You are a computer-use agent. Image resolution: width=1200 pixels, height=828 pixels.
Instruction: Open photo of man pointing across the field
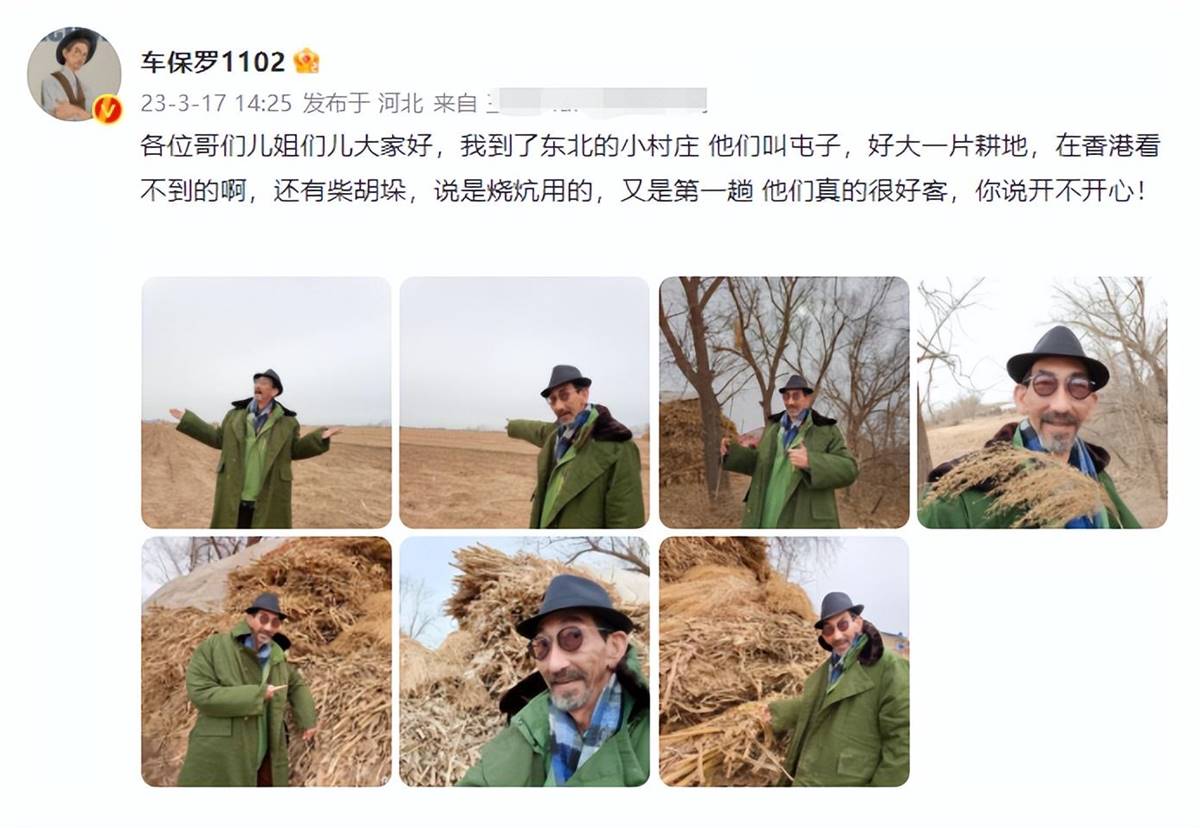525,402
